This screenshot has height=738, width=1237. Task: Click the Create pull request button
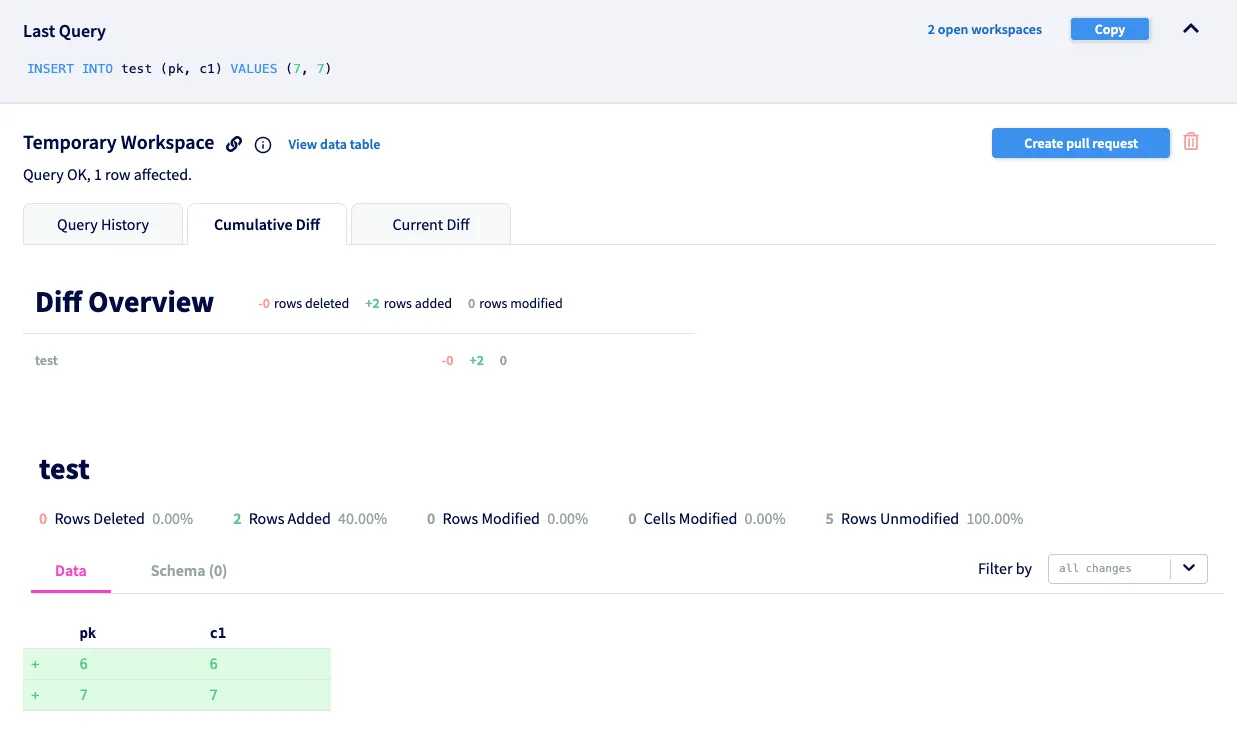(1080, 143)
